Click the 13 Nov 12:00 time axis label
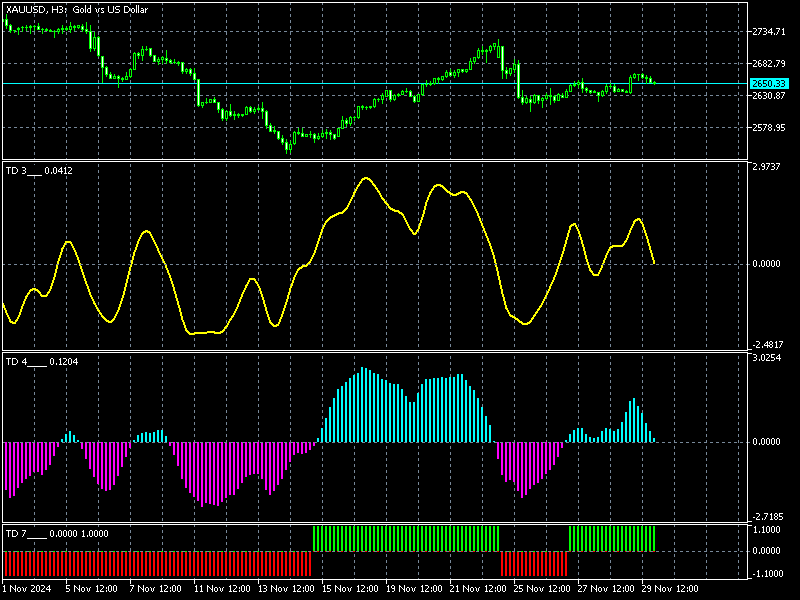The image size is (800, 600). [286, 589]
